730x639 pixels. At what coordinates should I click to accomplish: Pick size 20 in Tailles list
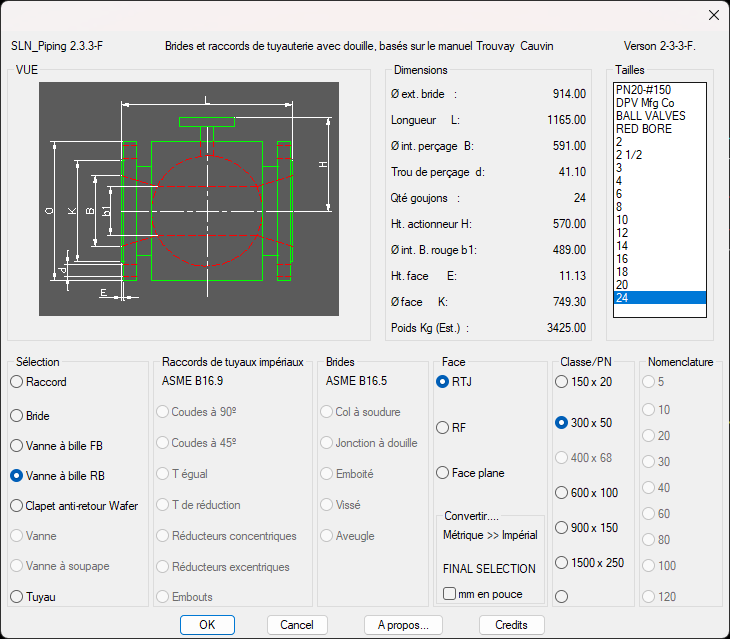[660, 285]
